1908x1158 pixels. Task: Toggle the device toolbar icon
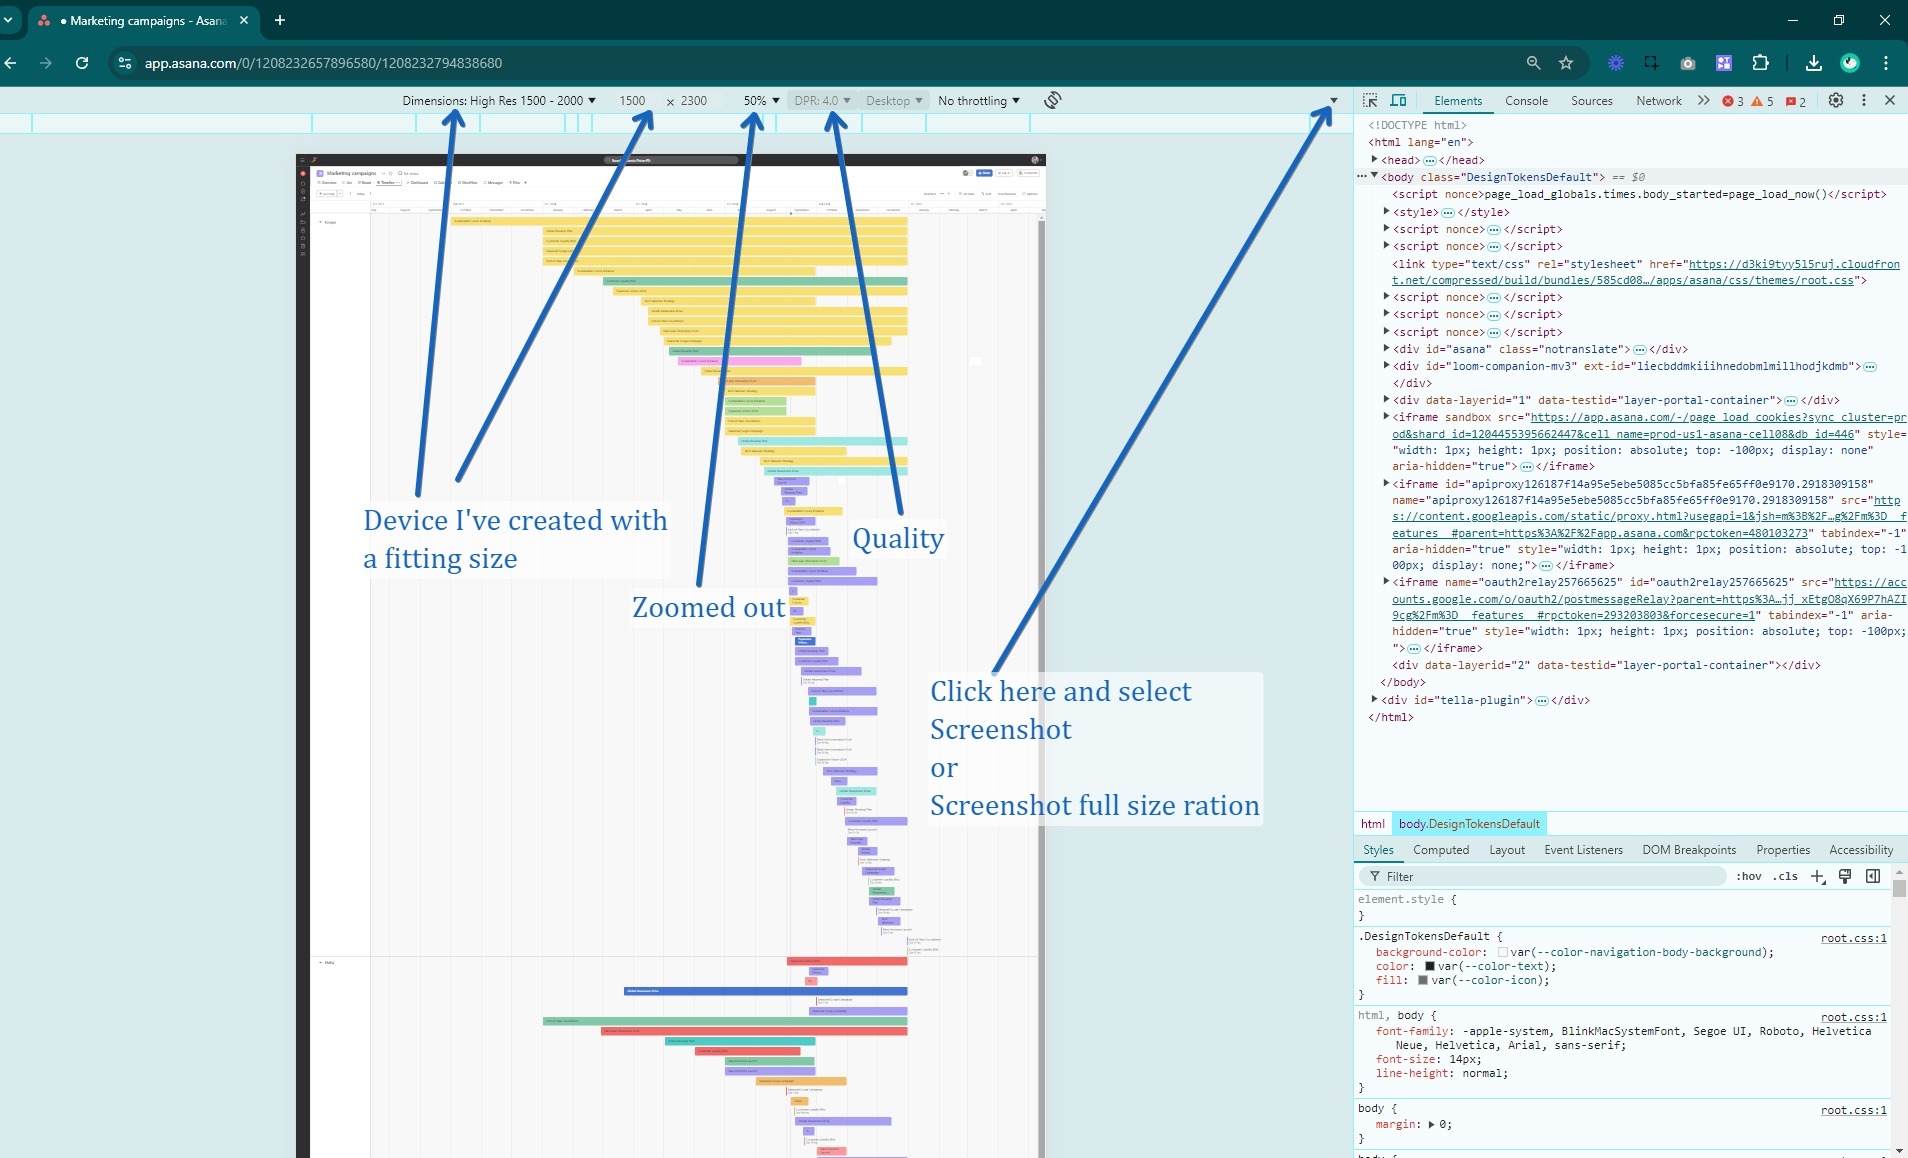(x=1398, y=100)
